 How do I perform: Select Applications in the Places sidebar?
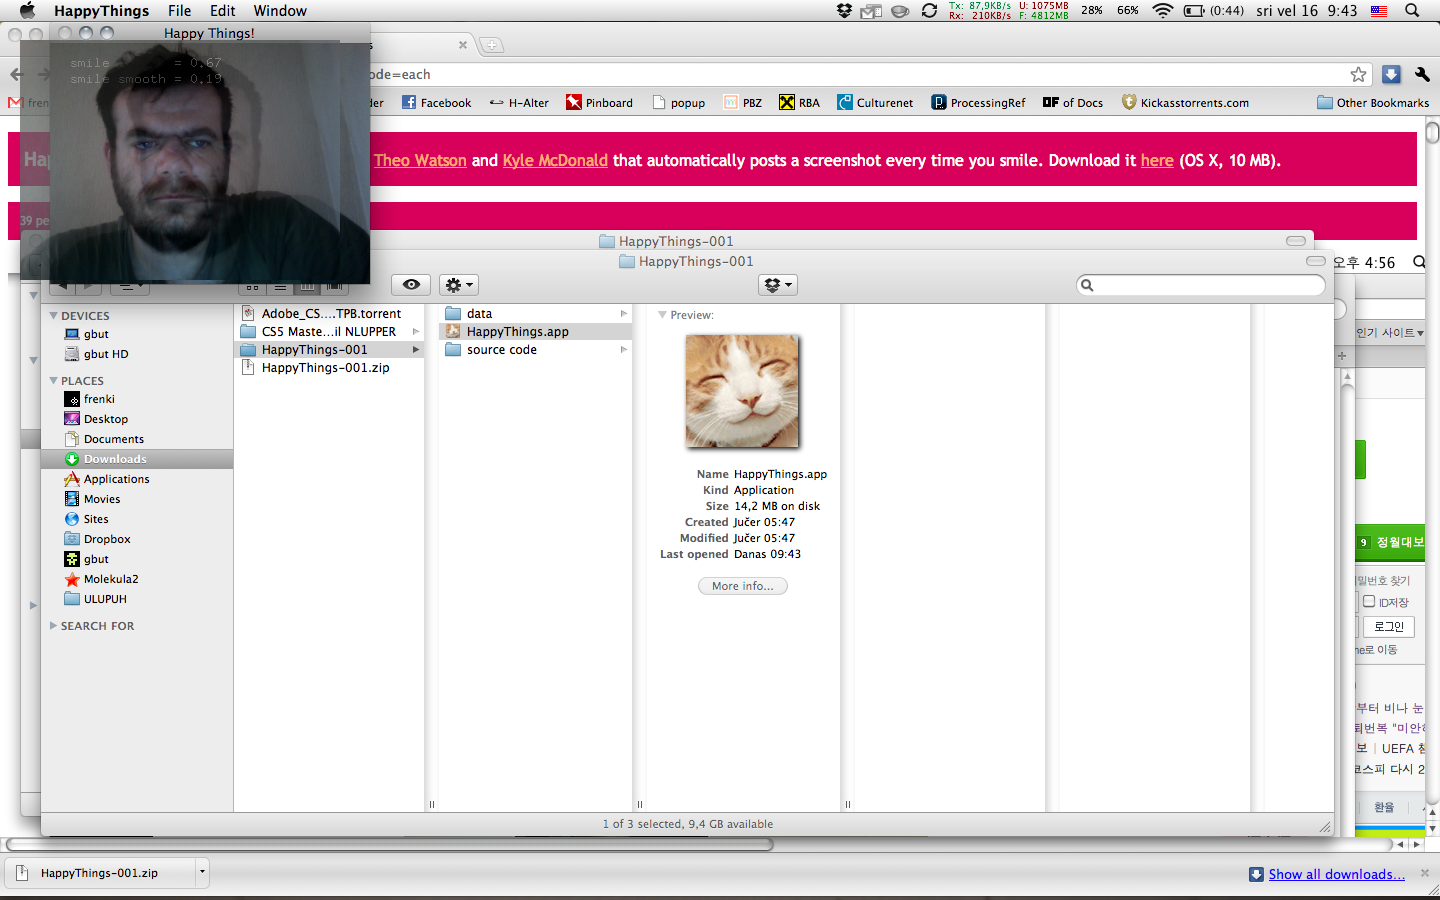coord(116,479)
